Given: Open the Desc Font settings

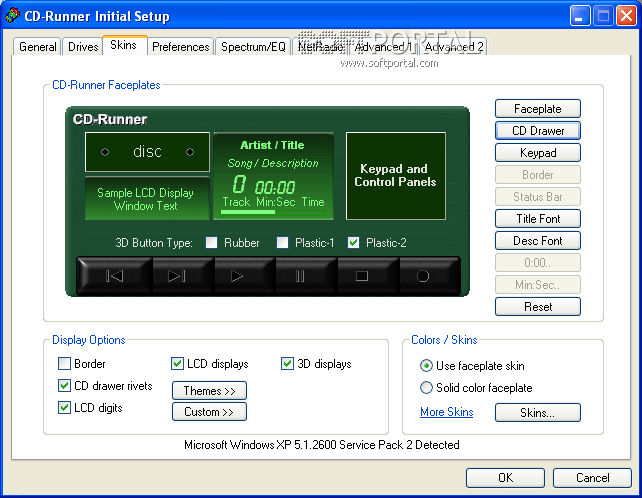Looking at the screenshot, I should click(538, 241).
